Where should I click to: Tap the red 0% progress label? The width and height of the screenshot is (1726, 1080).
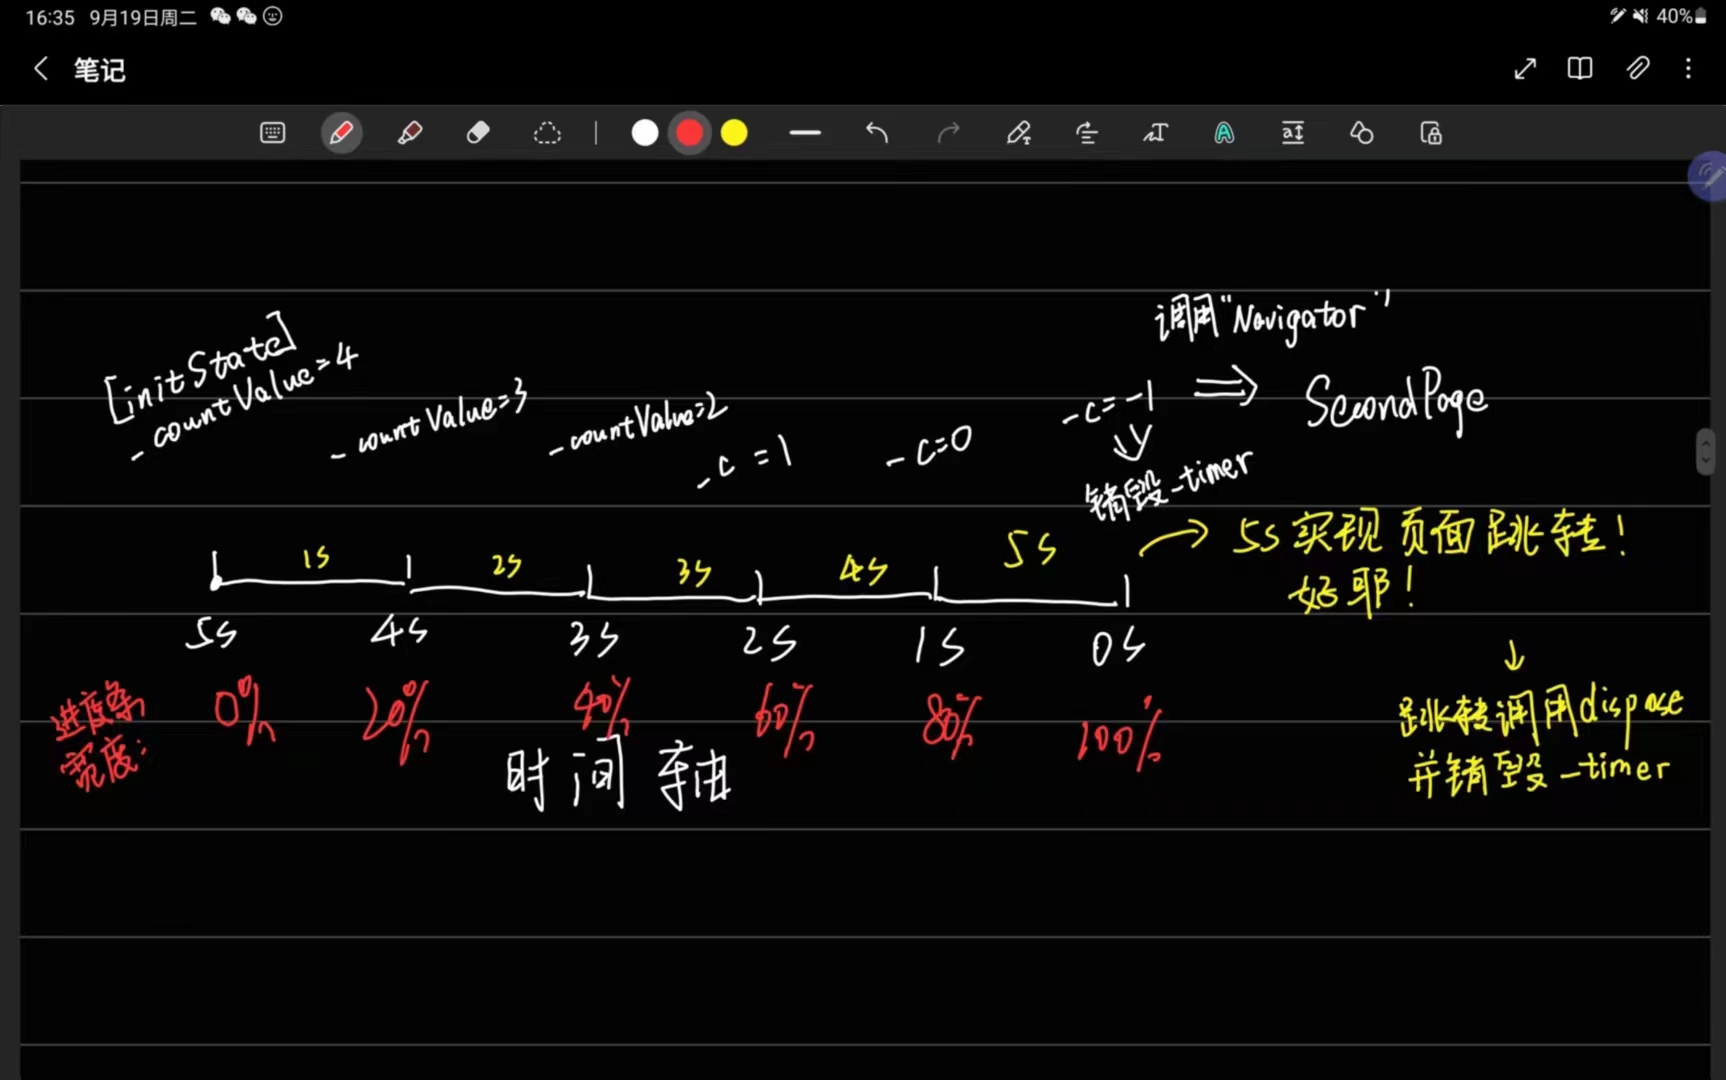[244, 710]
